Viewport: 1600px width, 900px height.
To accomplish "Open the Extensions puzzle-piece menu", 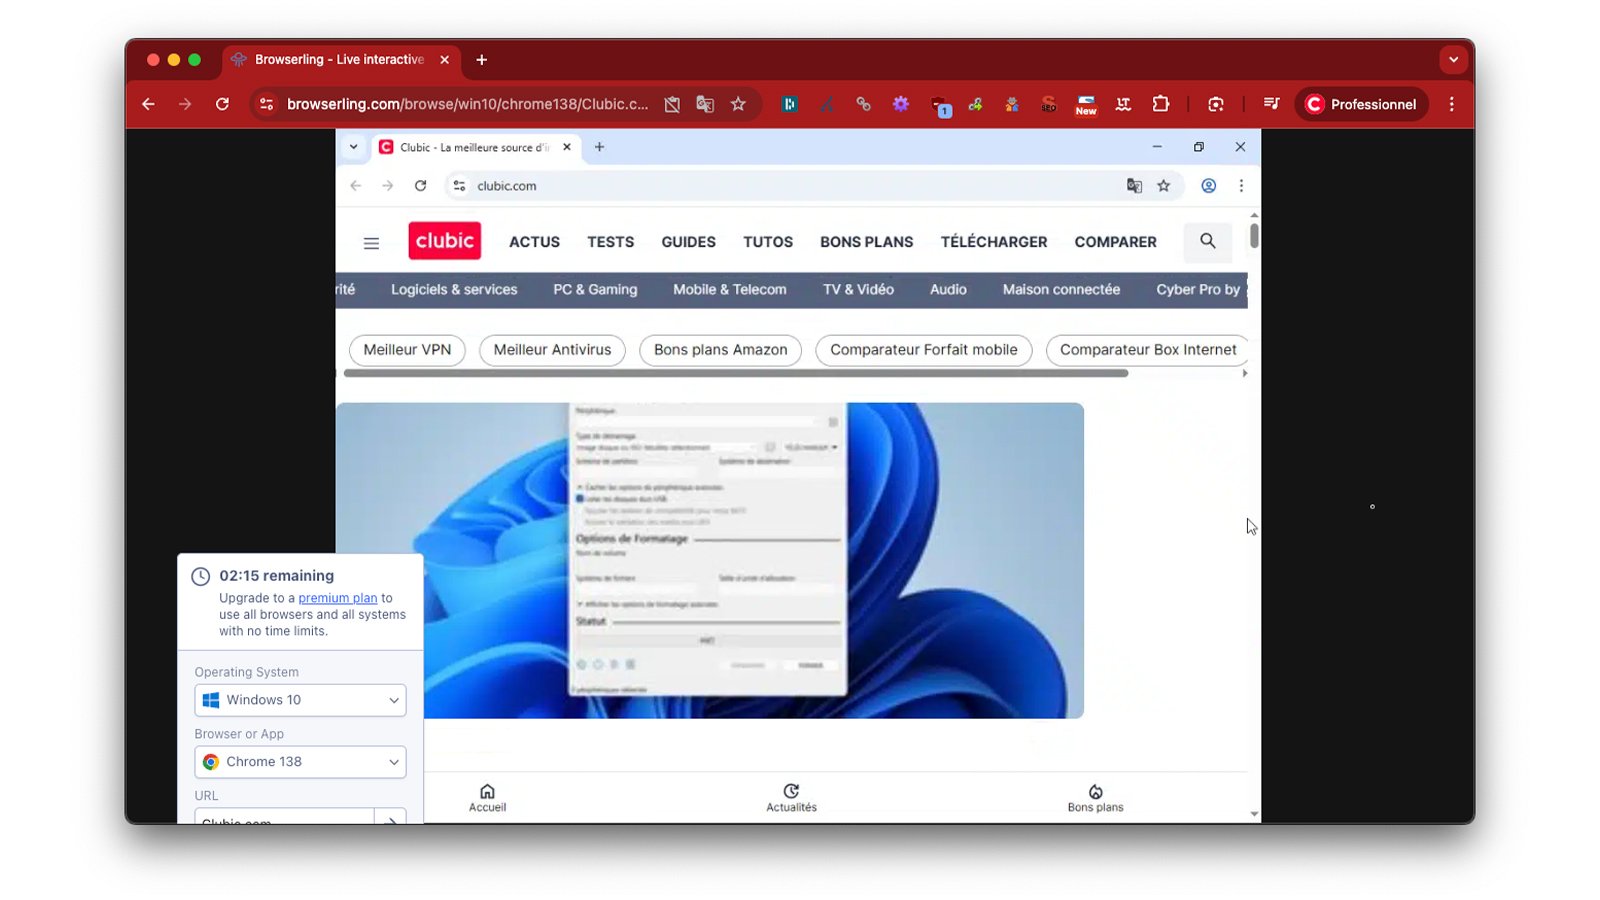I will click(1160, 104).
